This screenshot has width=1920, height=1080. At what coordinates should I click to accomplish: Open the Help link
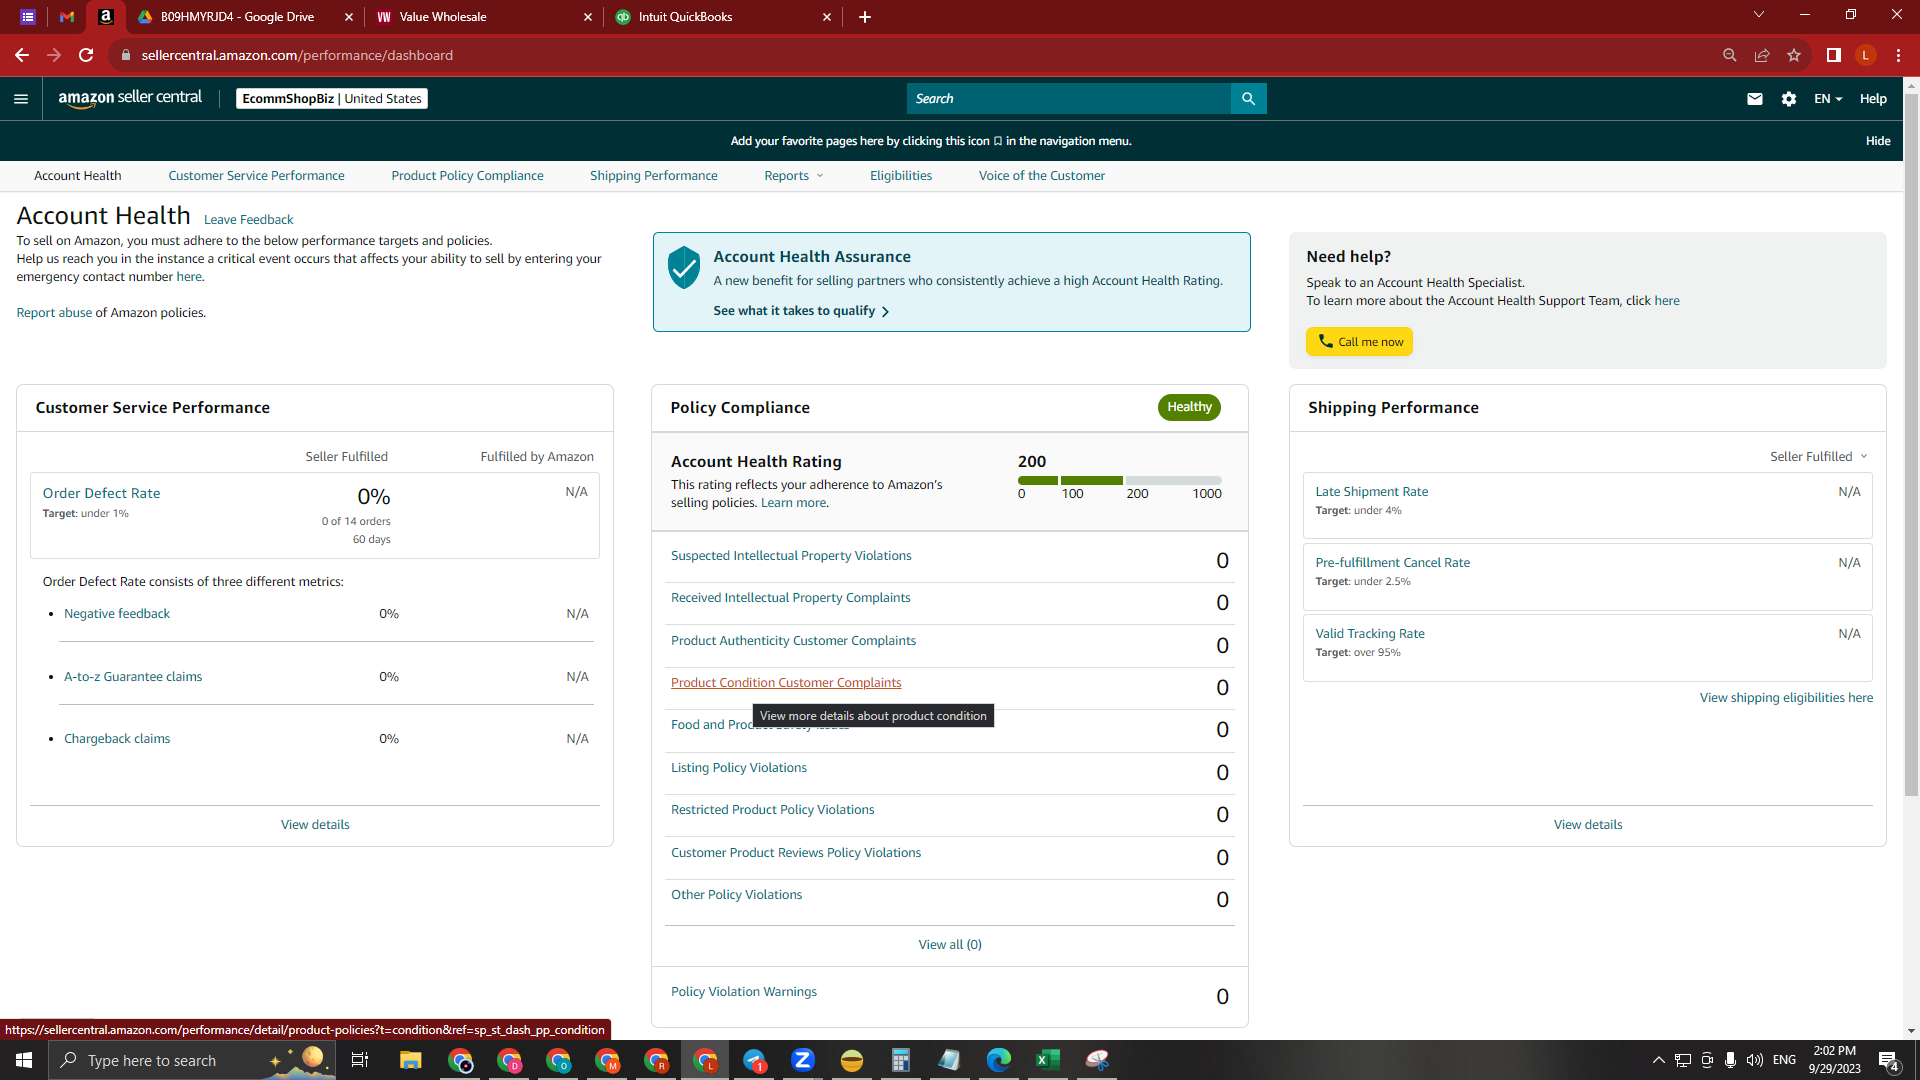(x=1873, y=99)
